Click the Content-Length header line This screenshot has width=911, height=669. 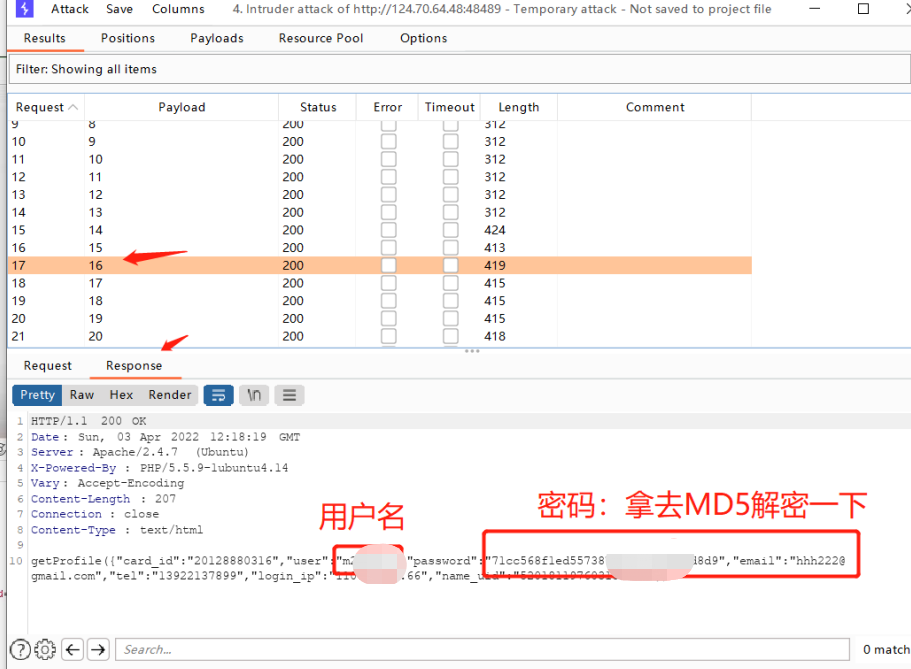tap(103, 499)
